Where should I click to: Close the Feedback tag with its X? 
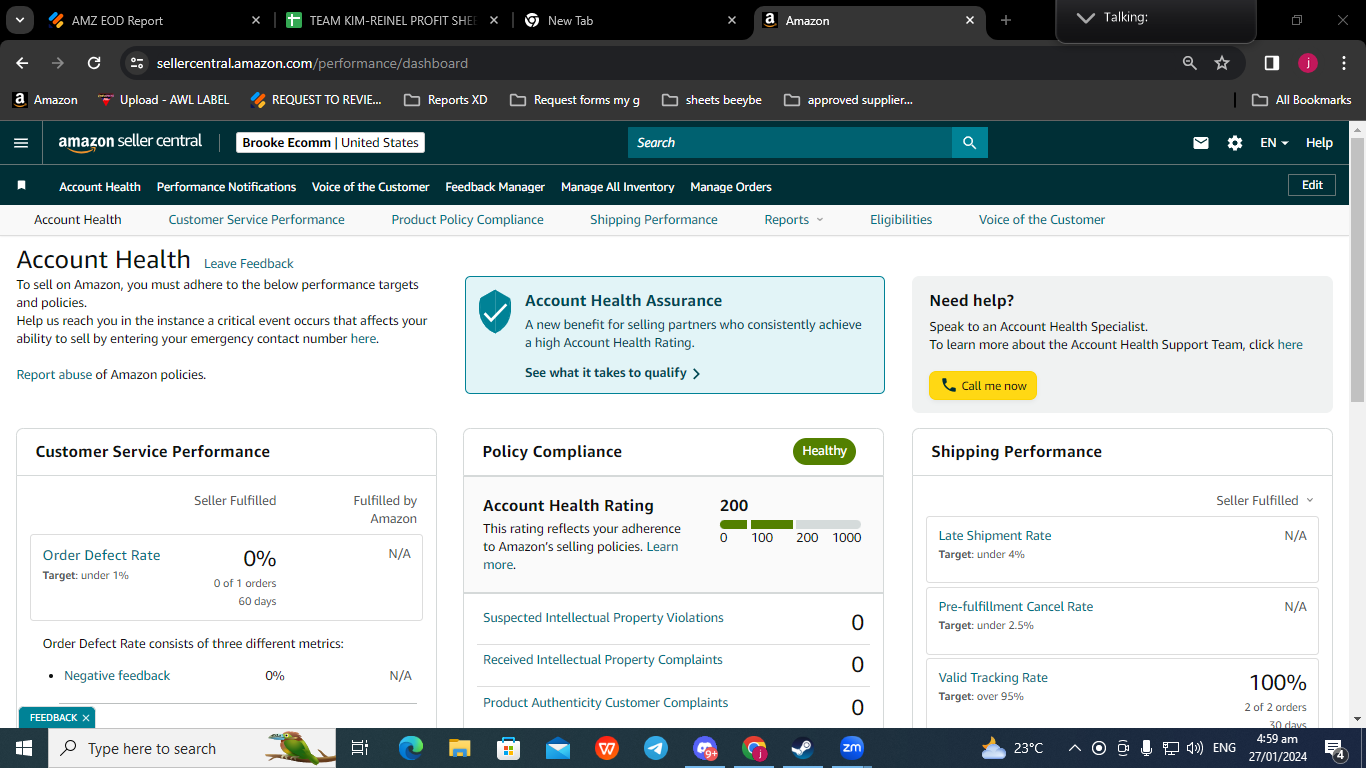(x=86, y=718)
